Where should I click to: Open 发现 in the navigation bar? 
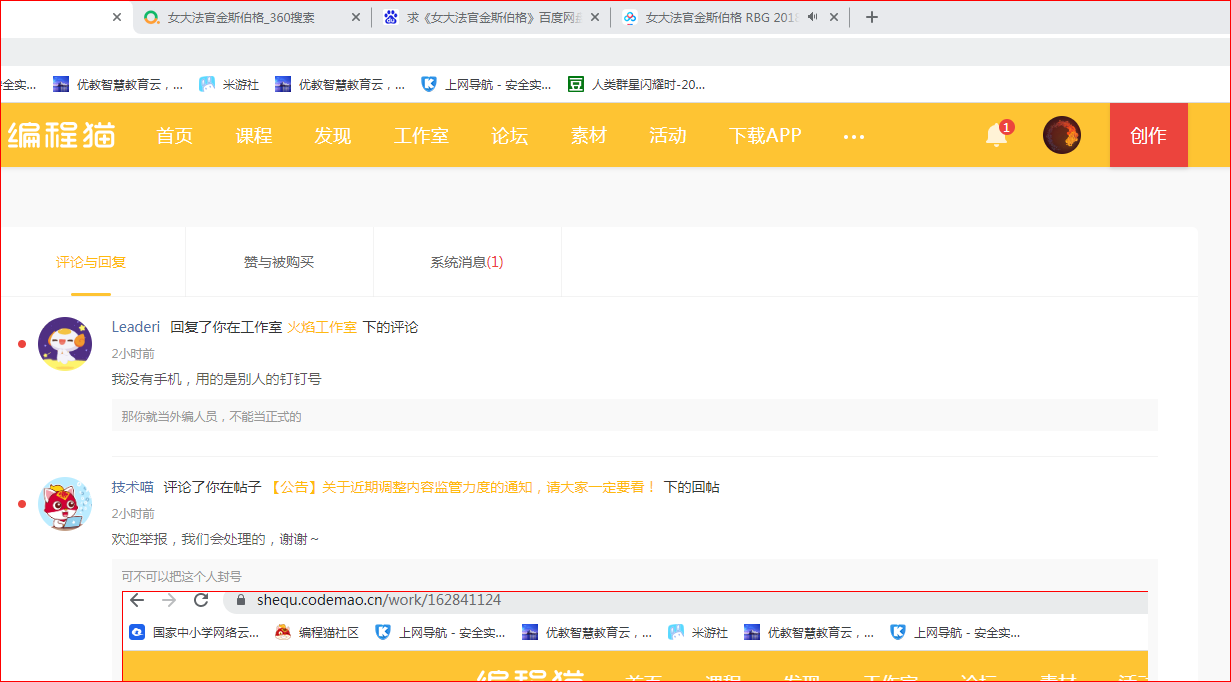click(333, 136)
